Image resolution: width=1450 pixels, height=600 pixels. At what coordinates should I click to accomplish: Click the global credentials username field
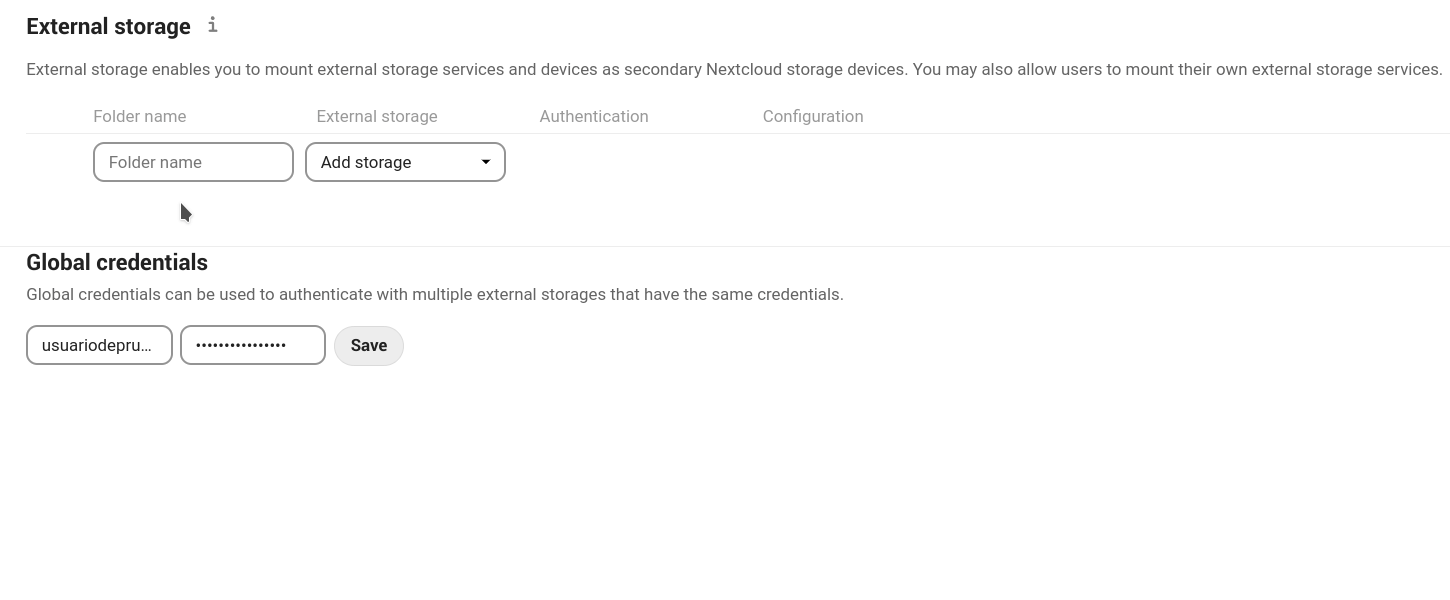click(99, 345)
